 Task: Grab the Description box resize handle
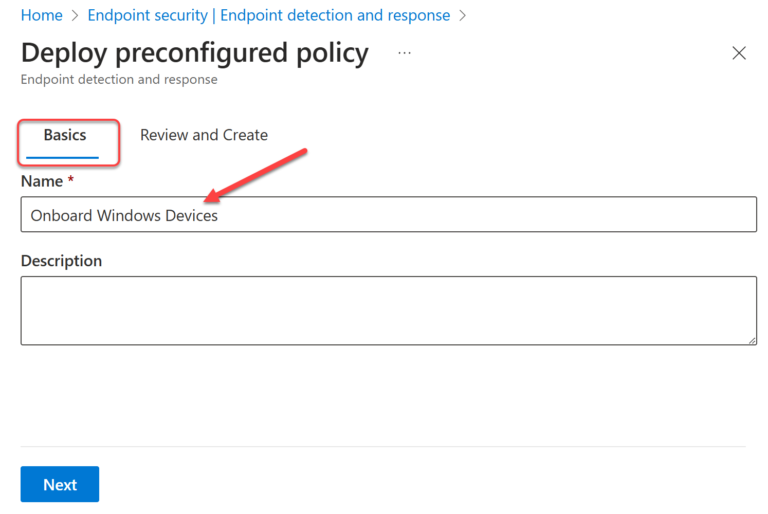[x=752, y=340]
